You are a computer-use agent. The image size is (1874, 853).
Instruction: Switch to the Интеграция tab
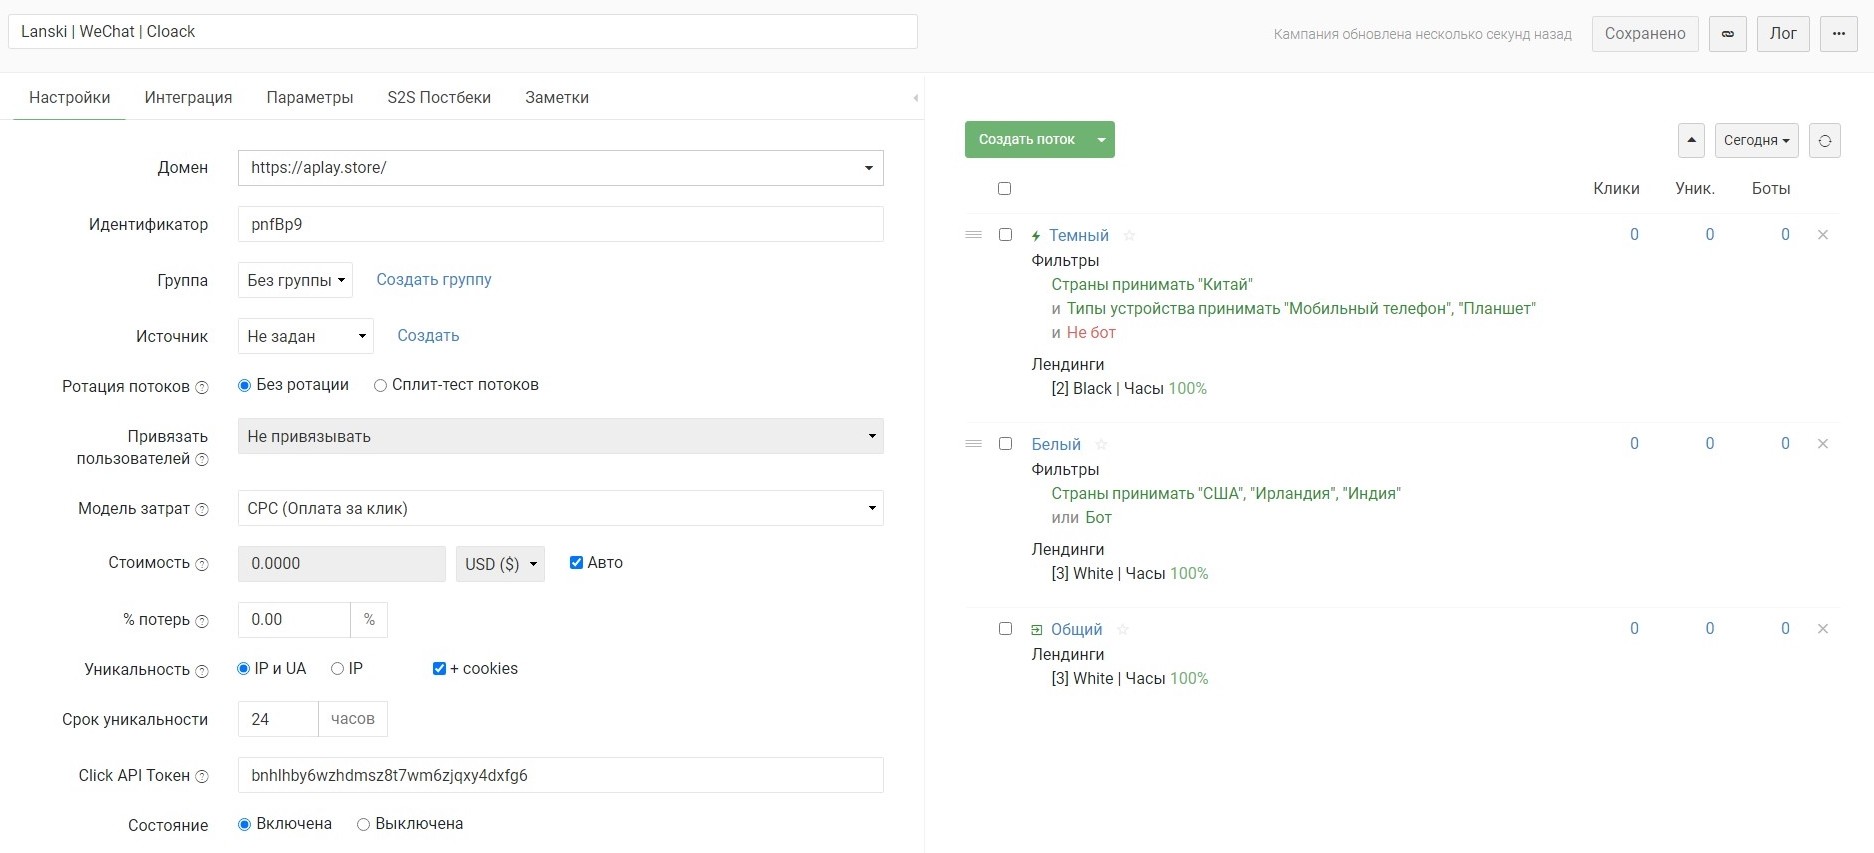188,98
